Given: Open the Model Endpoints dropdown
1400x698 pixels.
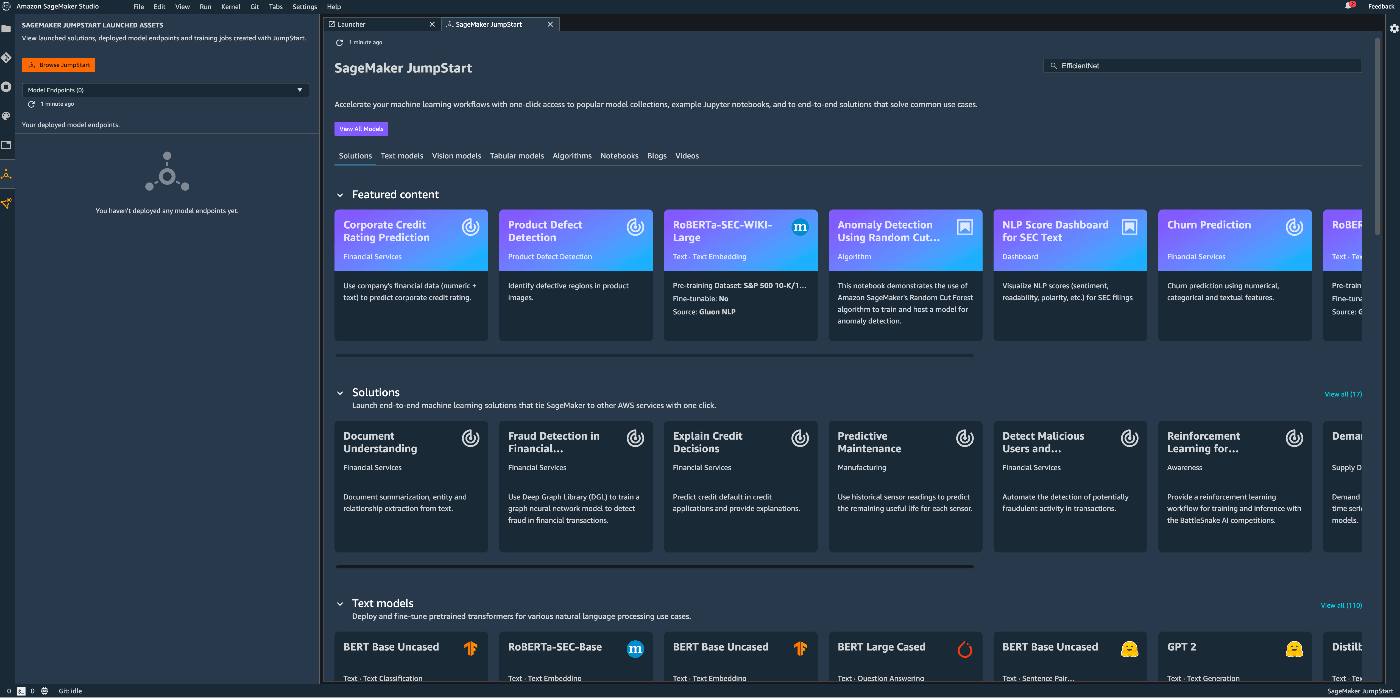Looking at the screenshot, I should (x=166, y=90).
